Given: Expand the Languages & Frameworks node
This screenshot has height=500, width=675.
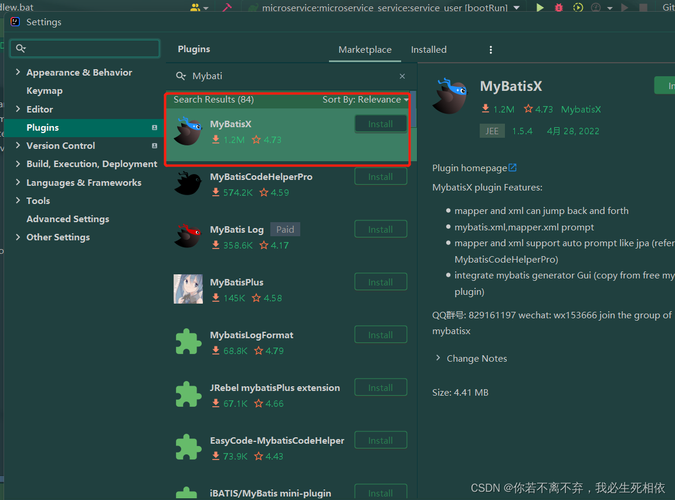Looking at the screenshot, I should pyautogui.click(x=18, y=182).
